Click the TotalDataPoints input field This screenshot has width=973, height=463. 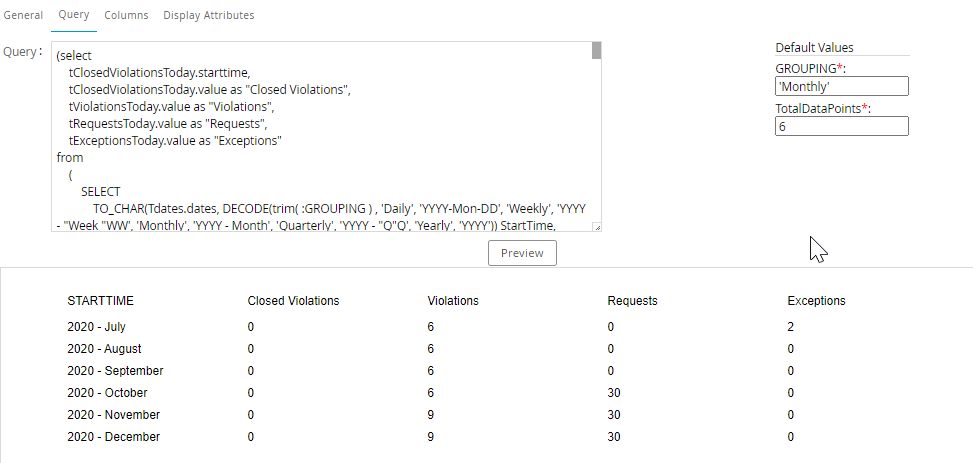pos(841,126)
